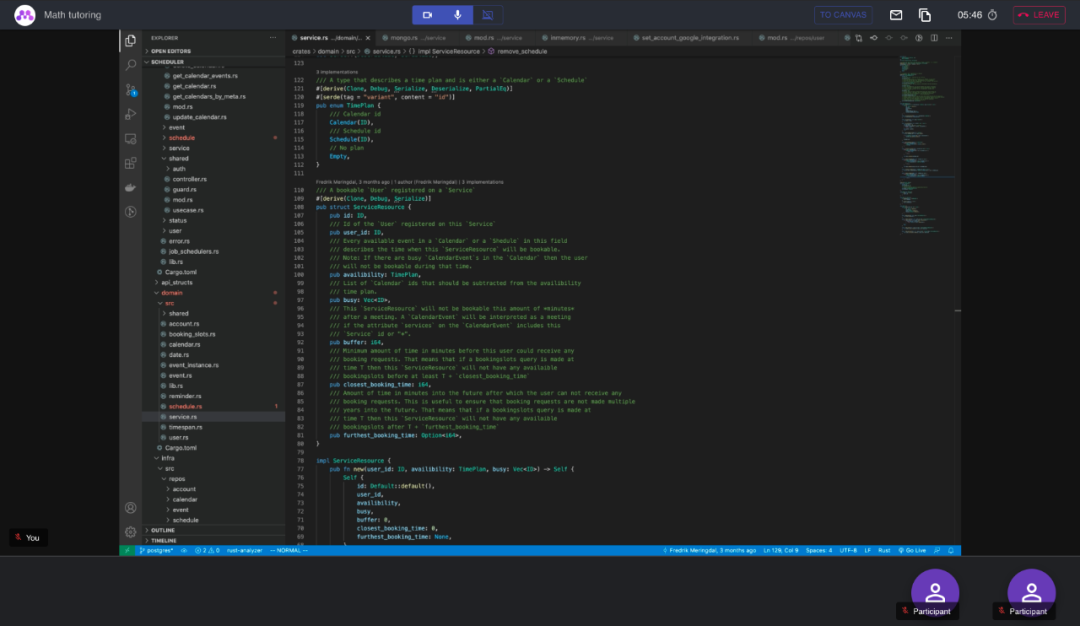The width and height of the screenshot is (1080, 626).
Task: Mute the microphone in the call bar
Action: [x=457, y=15]
